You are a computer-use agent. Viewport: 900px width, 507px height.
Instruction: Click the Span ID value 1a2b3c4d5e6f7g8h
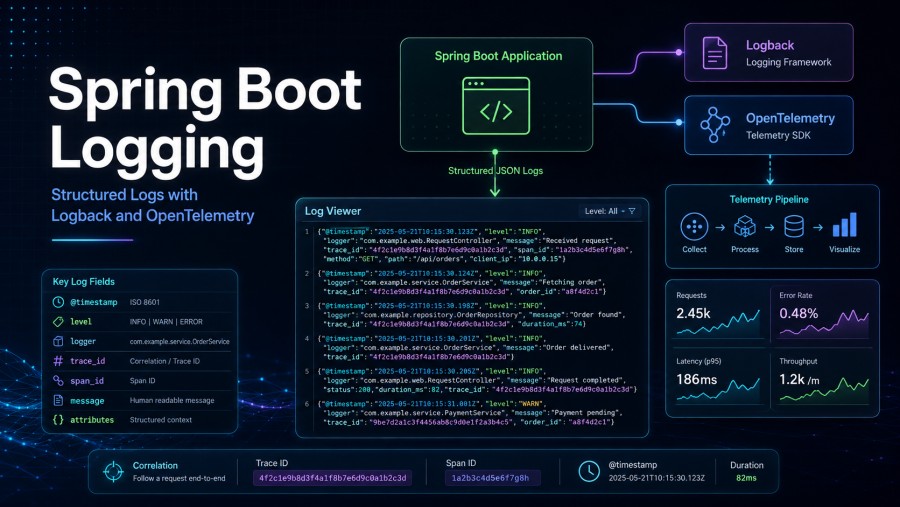pyautogui.click(x=490, y=478)
